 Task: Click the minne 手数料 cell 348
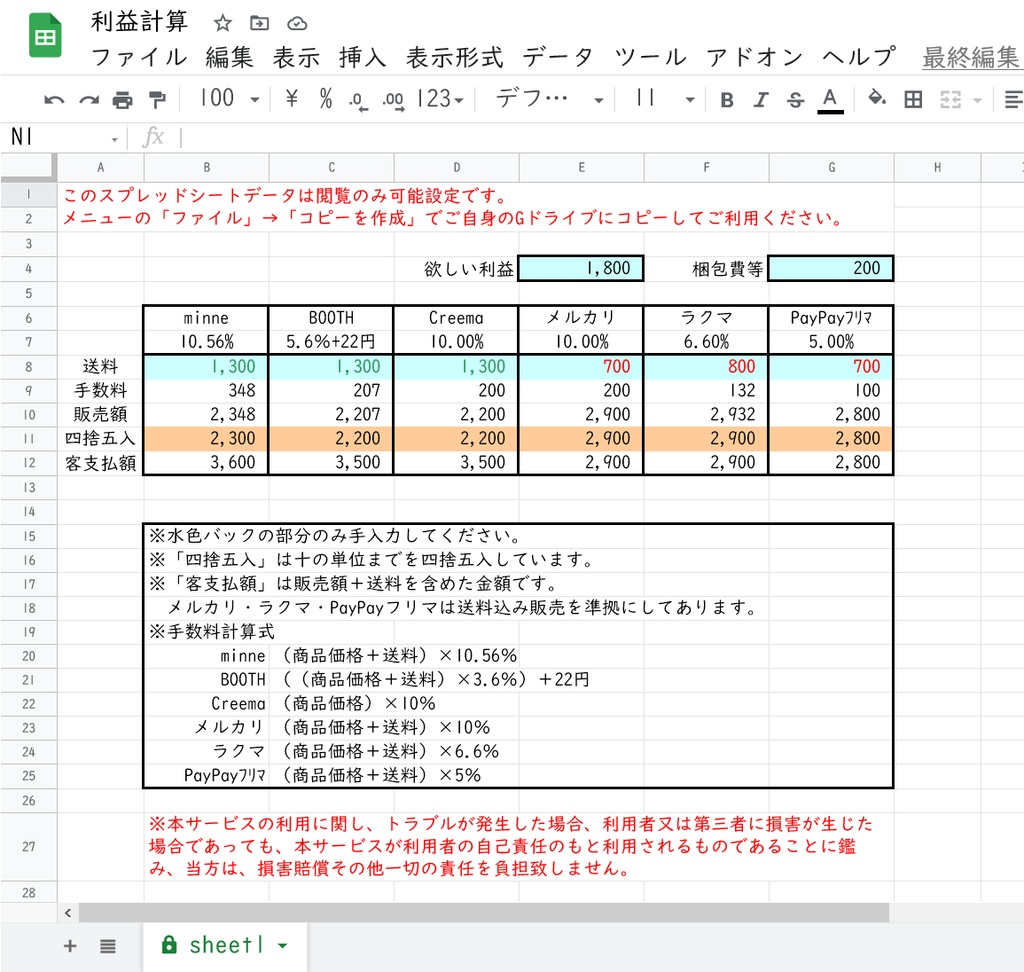[x=206, y=391]
